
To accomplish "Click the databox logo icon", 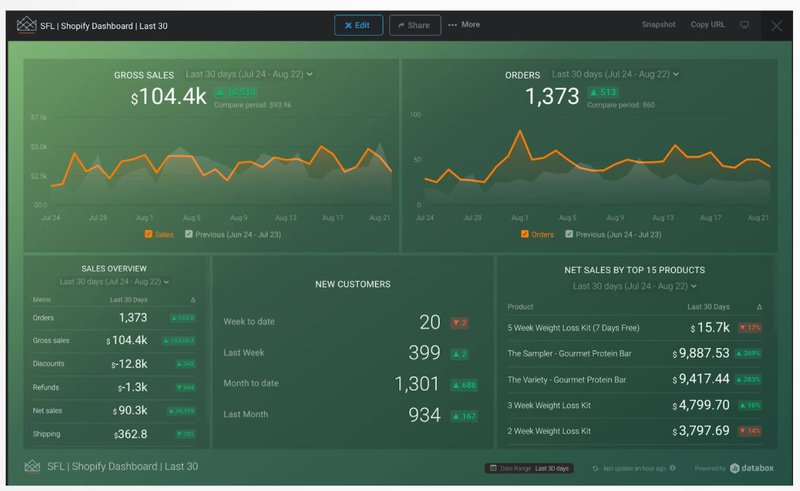I will tap(735, 468).
